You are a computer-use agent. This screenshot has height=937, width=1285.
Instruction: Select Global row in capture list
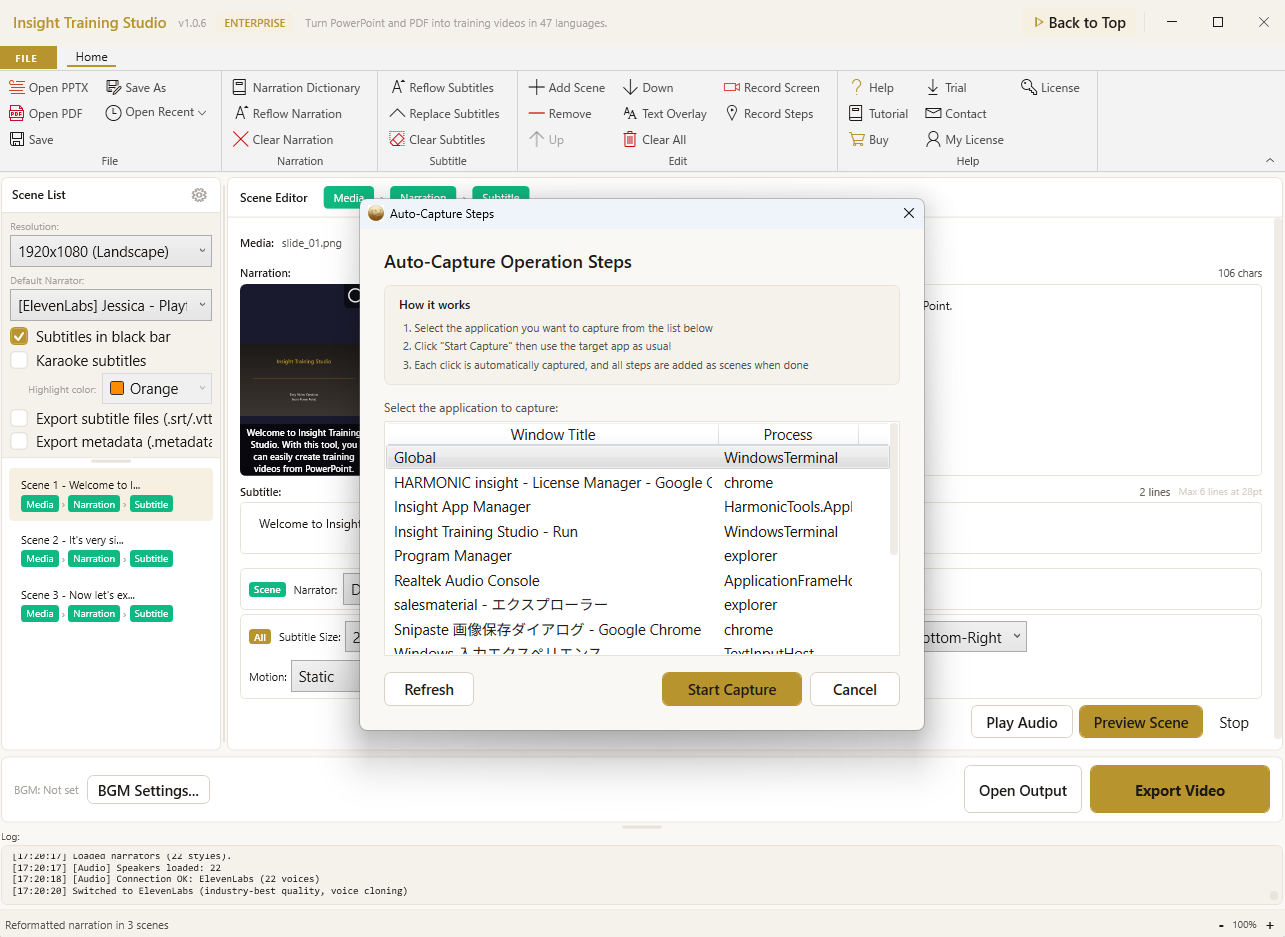638,458
